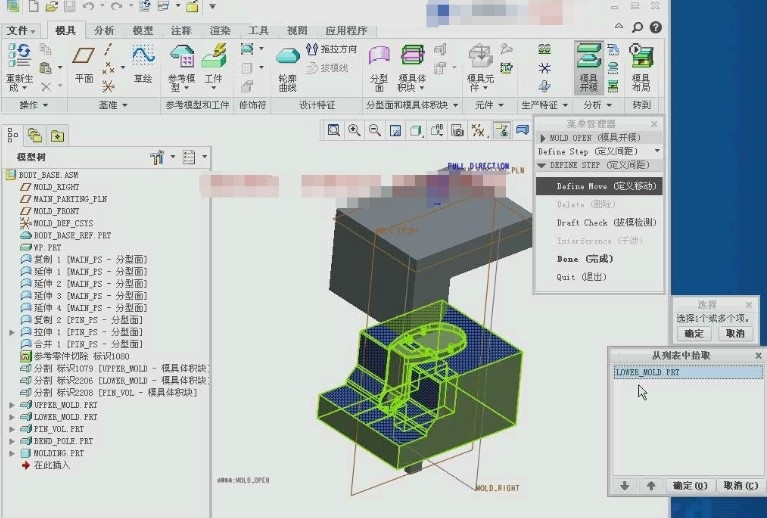Click the Refit view icon

(334, 130)
